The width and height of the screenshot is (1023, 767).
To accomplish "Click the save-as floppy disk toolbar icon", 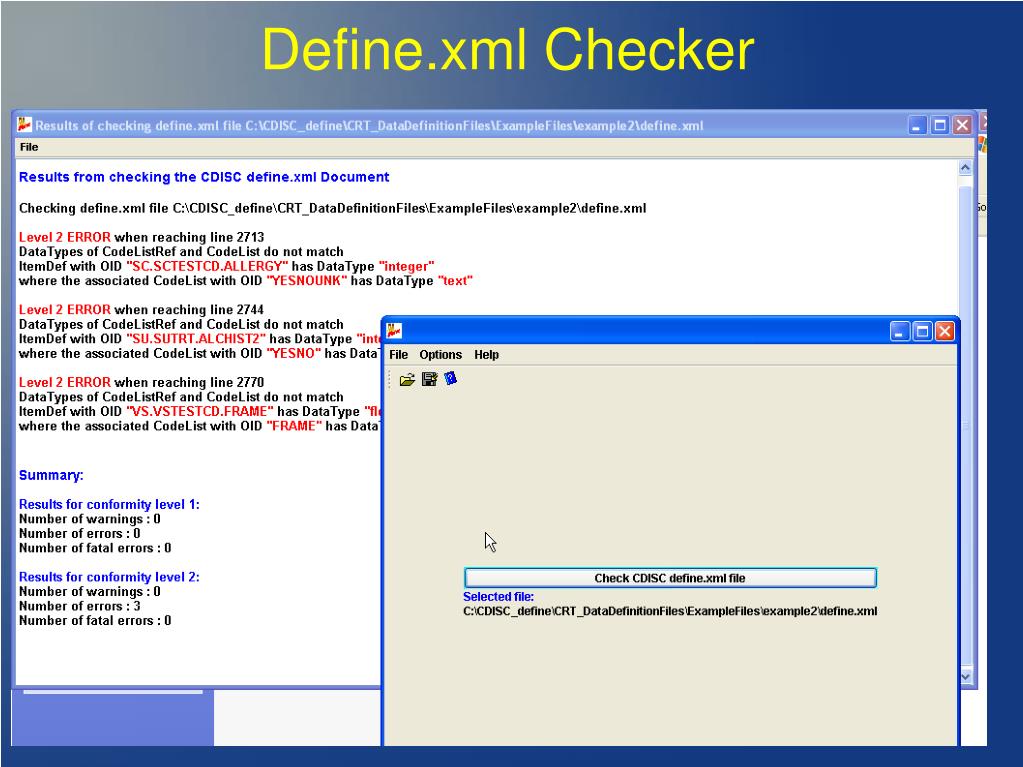I will point(429,379).
